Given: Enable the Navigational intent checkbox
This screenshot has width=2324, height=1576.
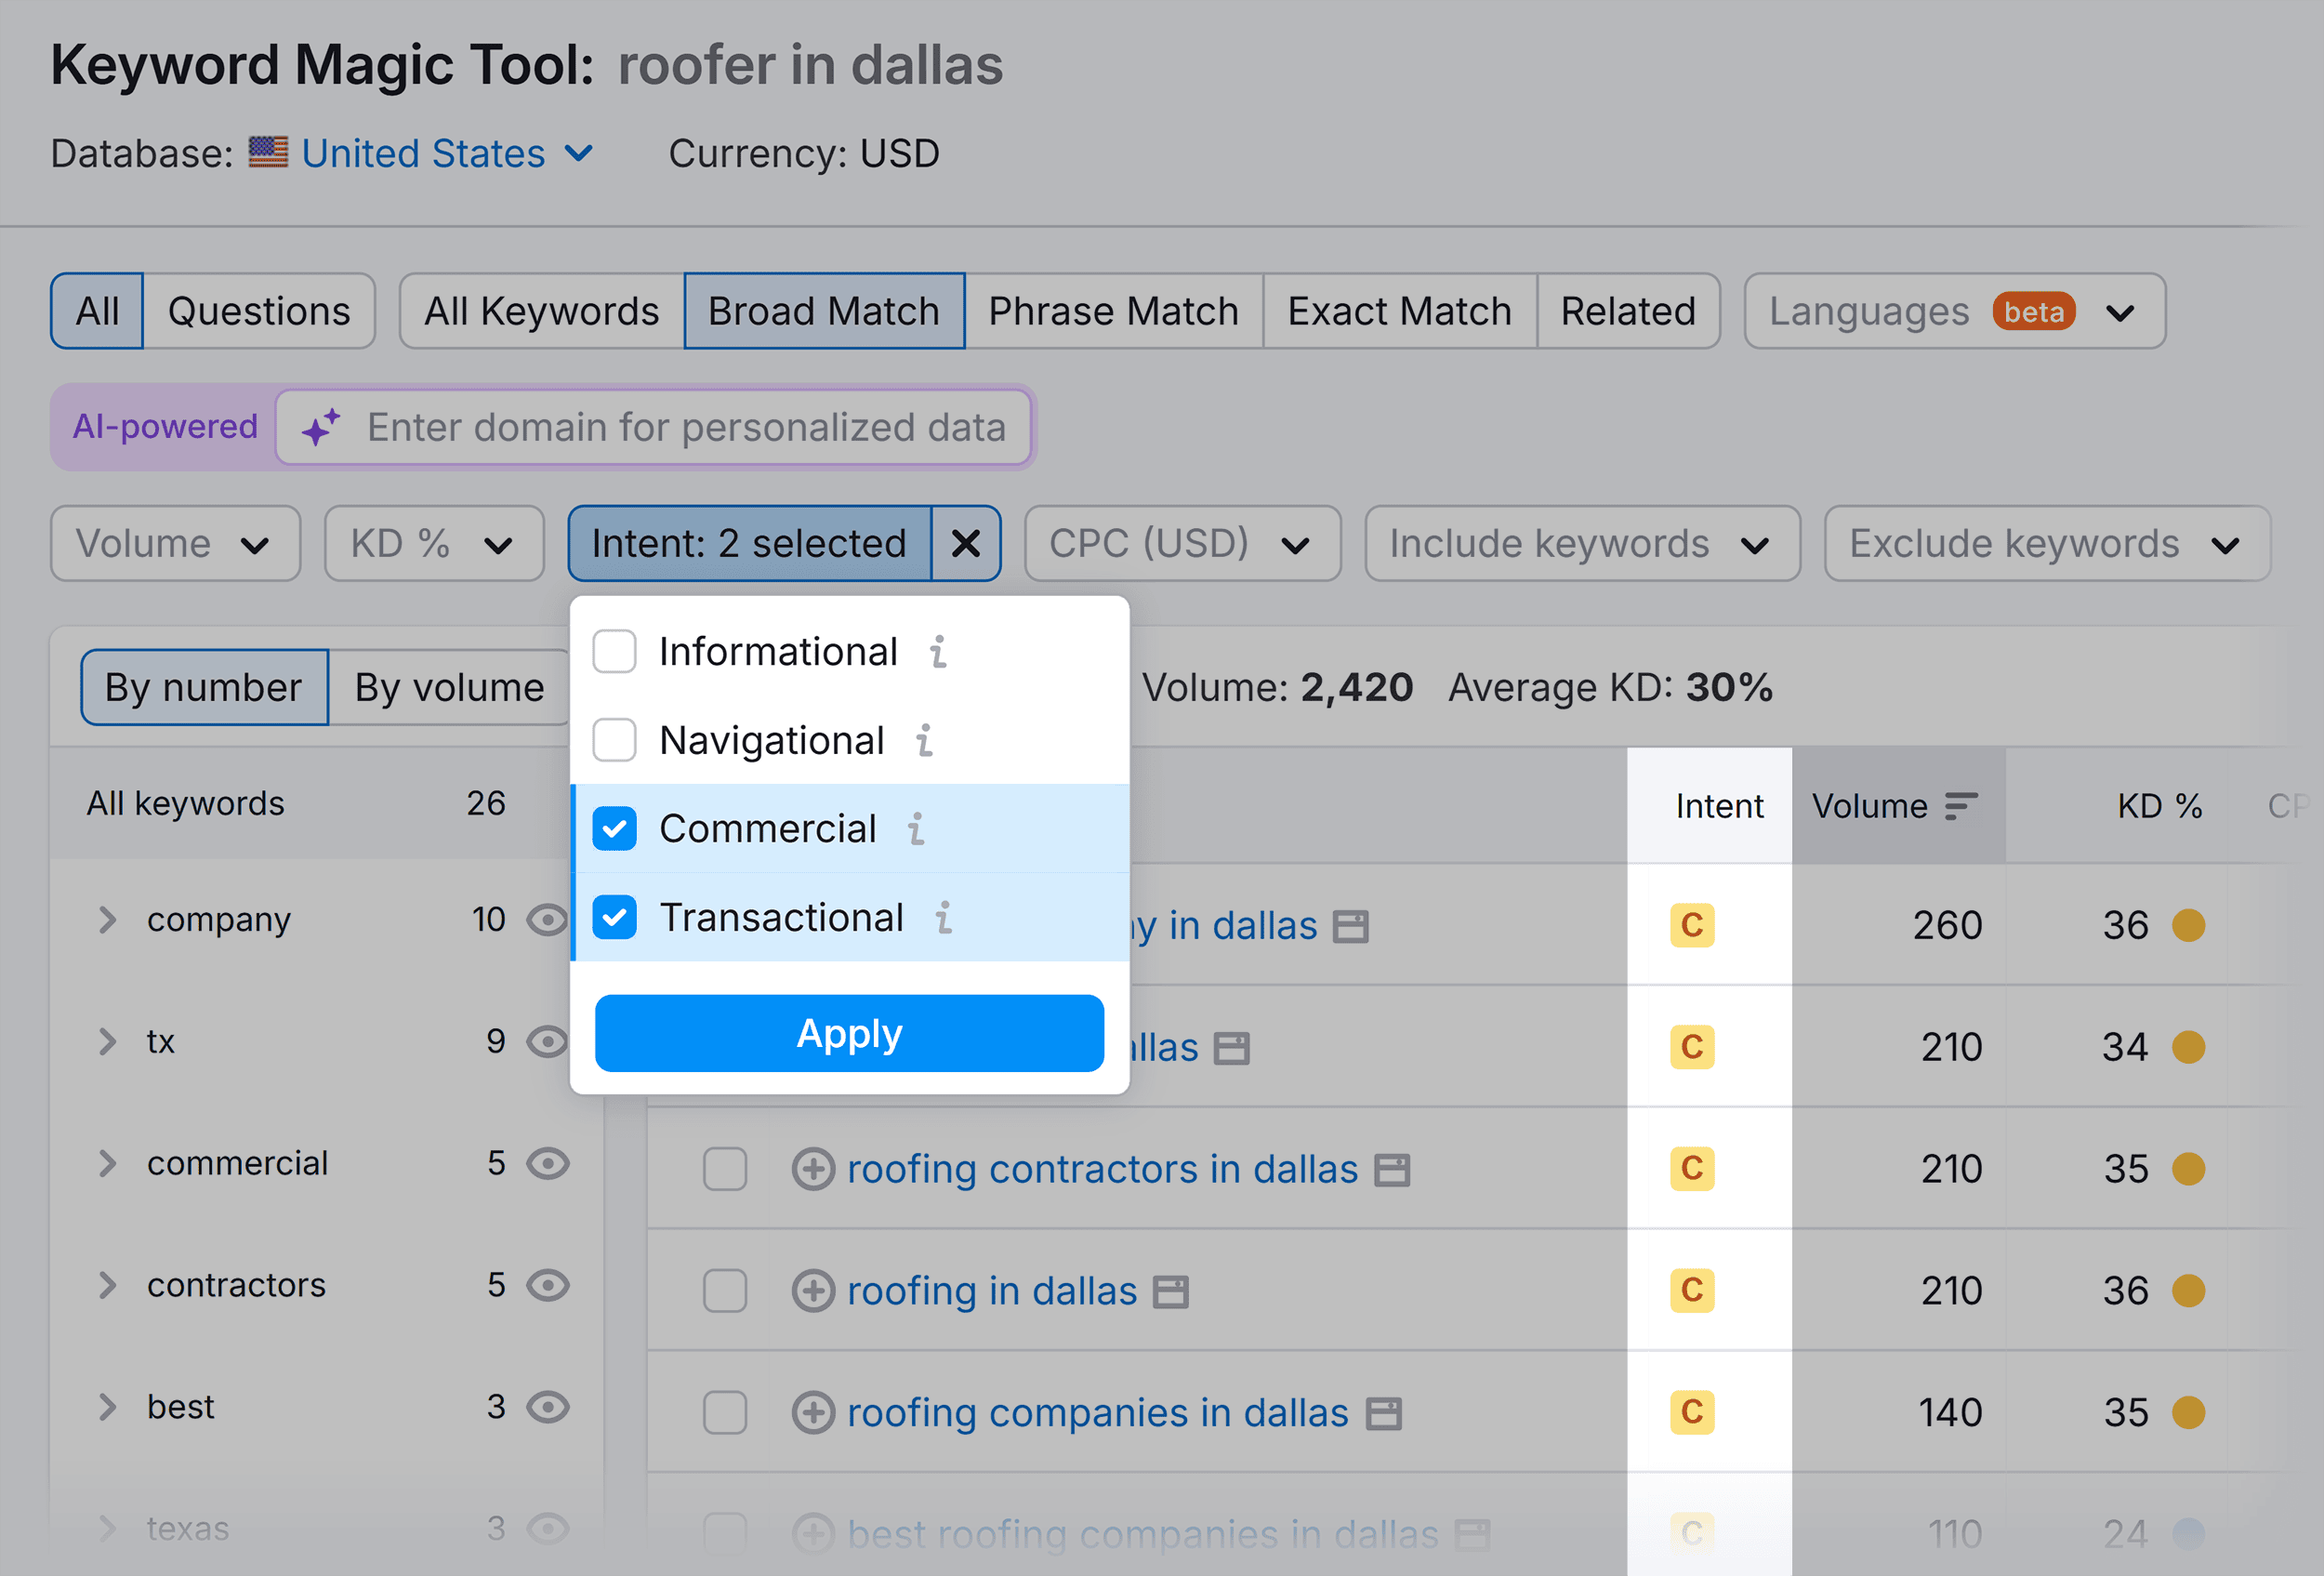Looking at the screenshot, I should [614, 740].
